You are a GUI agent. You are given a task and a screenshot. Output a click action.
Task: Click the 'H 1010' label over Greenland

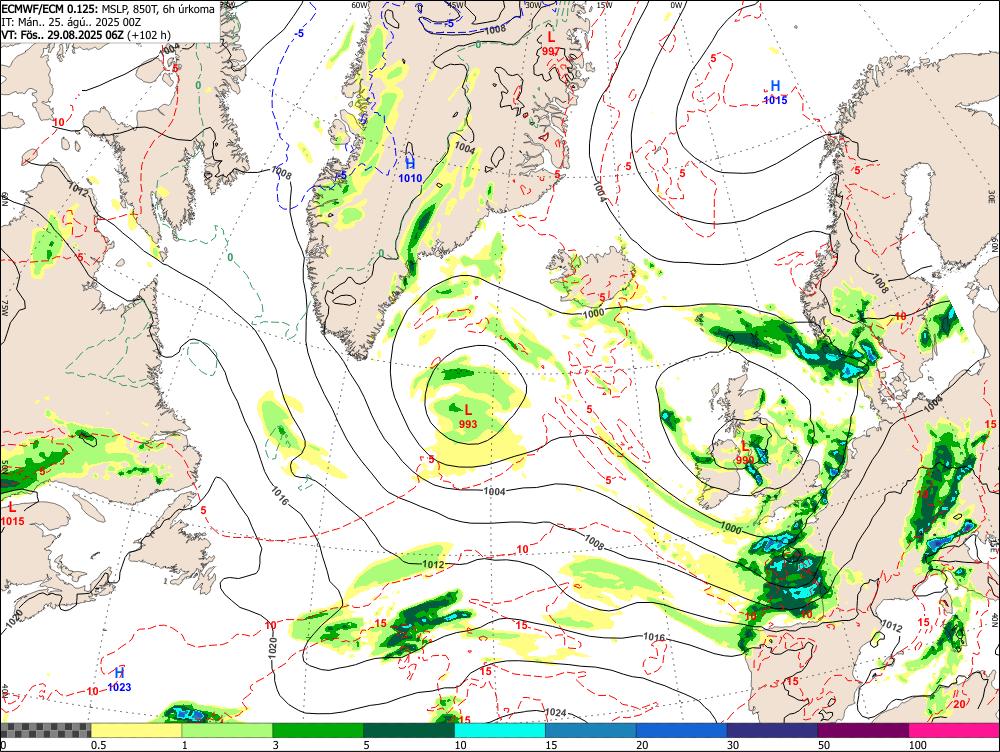(410, 171)
